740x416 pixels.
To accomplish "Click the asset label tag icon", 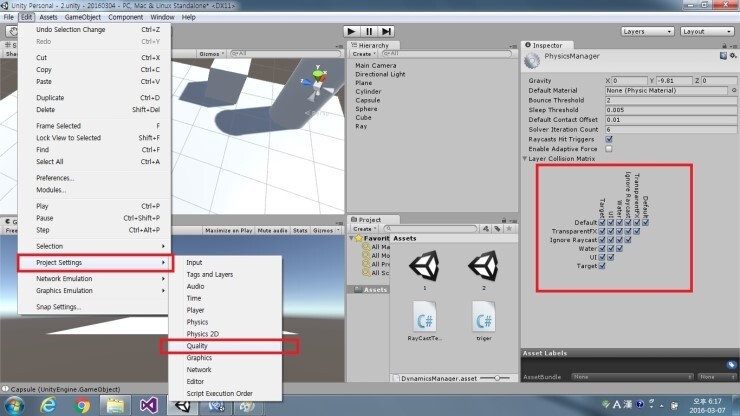I will click(731, 365).
